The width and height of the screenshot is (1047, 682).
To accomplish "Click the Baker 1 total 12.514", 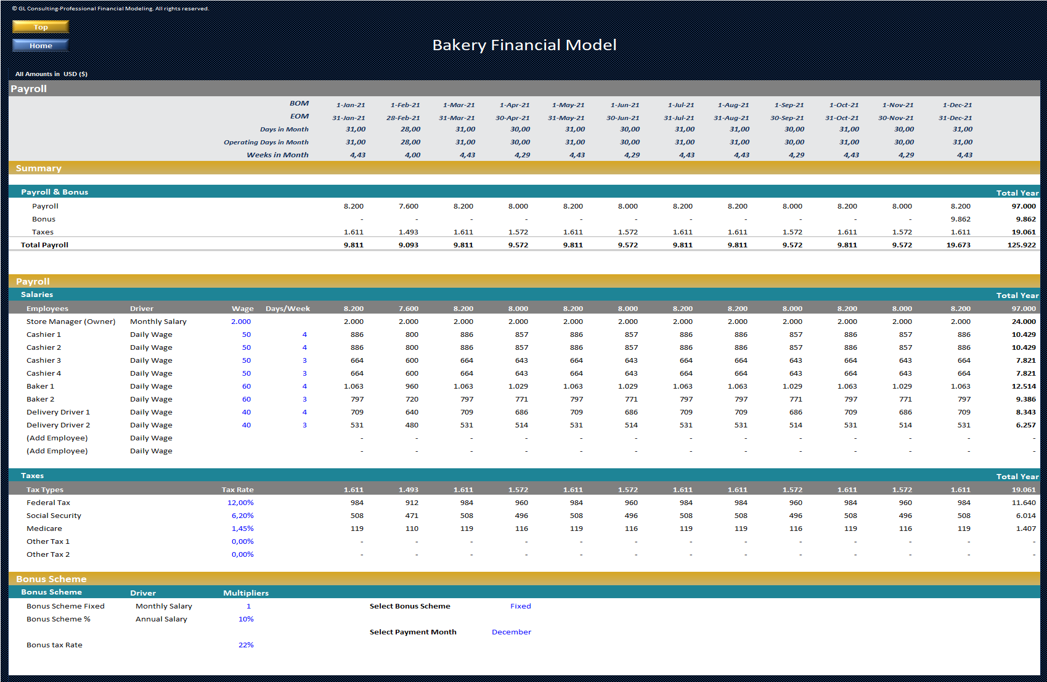I will pyautogui.click(x=1024, y=386).
